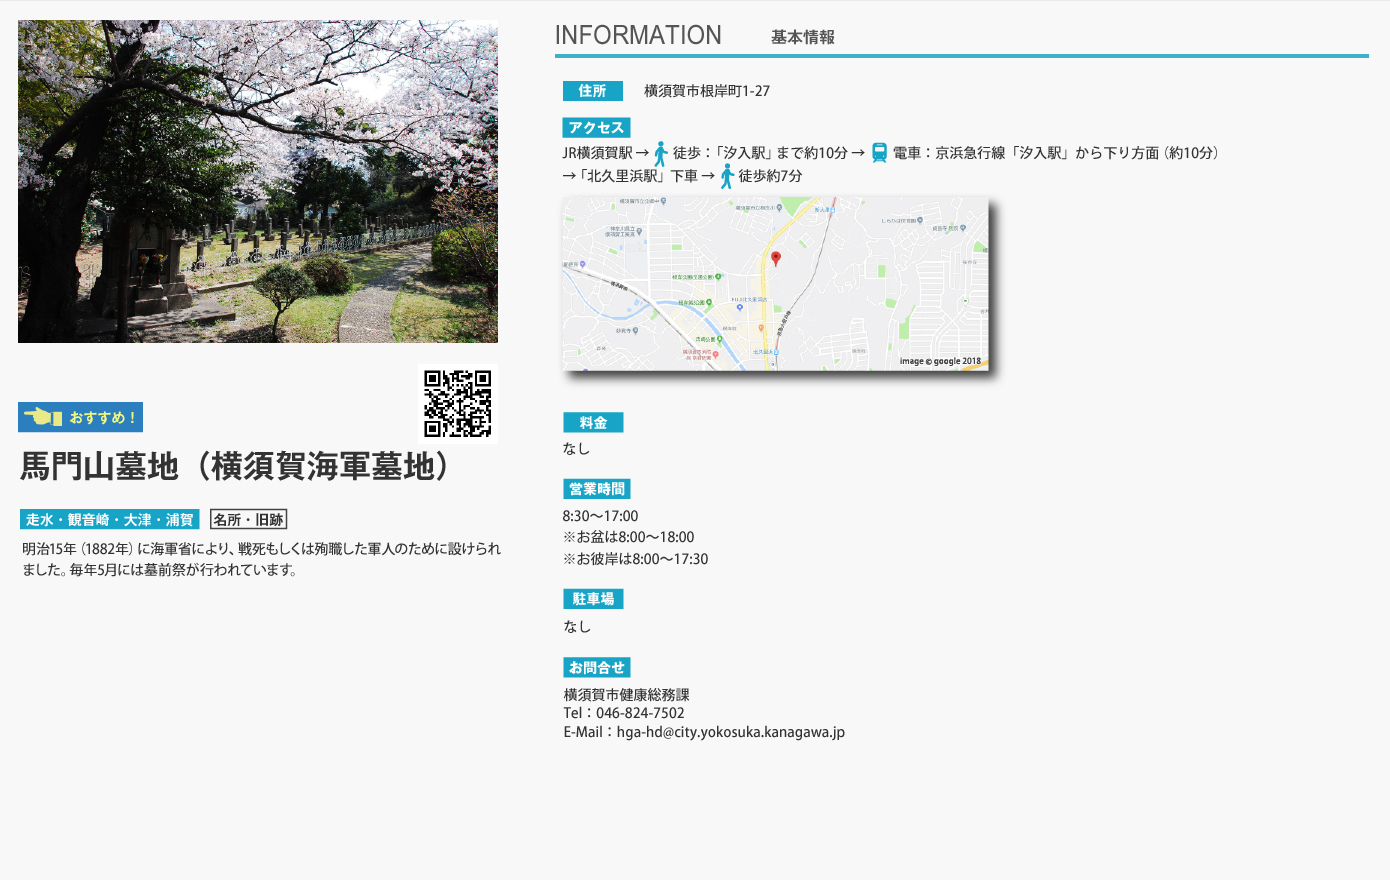The image size is (1390, 880).
Task: Select the 走水・観音崎・大津・浦賀 area tag
Action: click(x=110, y=520)
